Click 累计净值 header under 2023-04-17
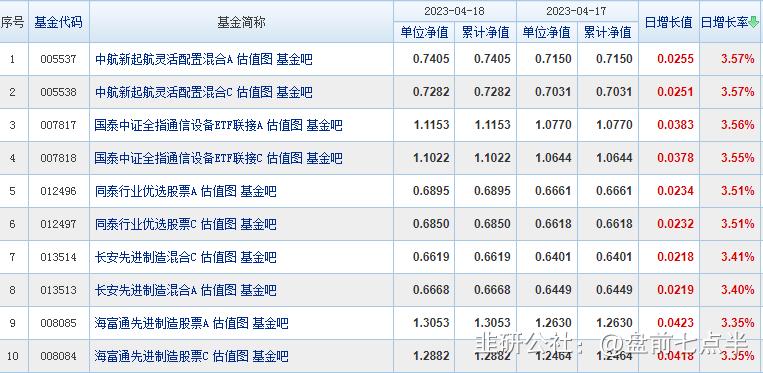The height and width of the screenshot is (373, 763). tap(608, 33)
